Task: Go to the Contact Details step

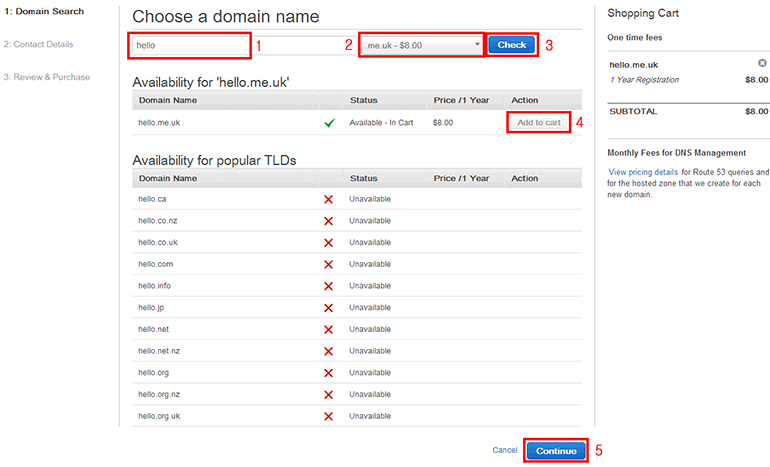Action: tap(41, 44)
